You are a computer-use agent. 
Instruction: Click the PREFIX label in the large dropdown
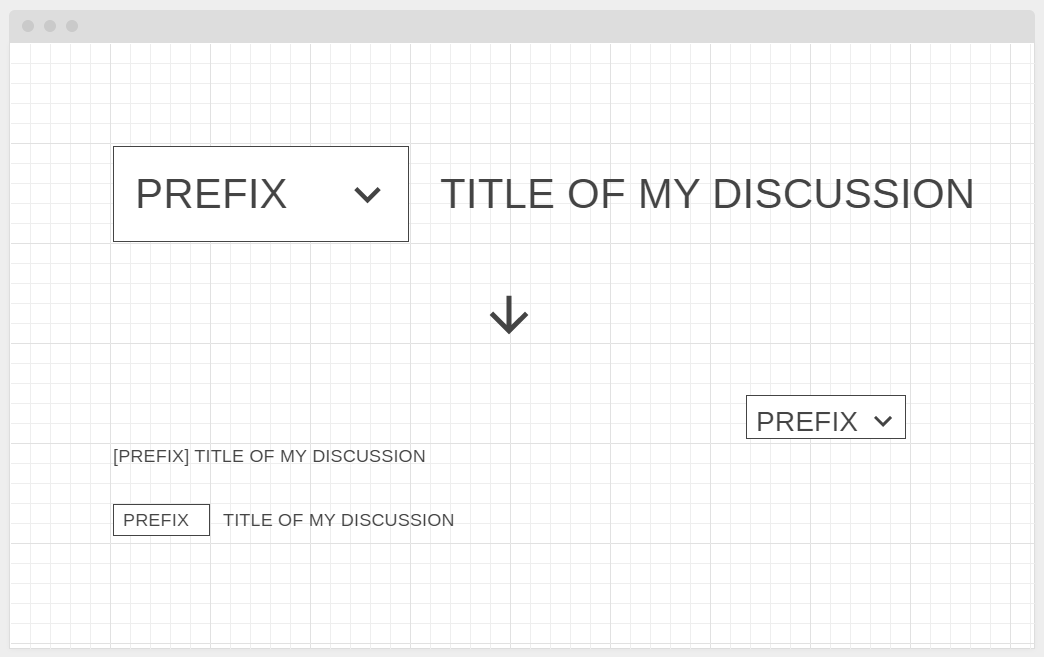pyautogui.click(x=211, y=194)
